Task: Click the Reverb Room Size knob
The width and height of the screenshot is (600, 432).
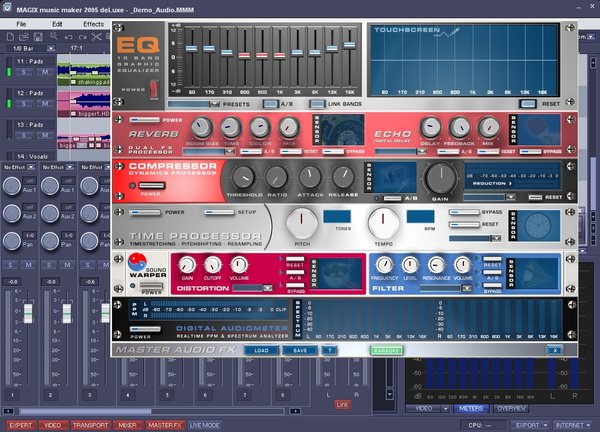Action: 202,127
